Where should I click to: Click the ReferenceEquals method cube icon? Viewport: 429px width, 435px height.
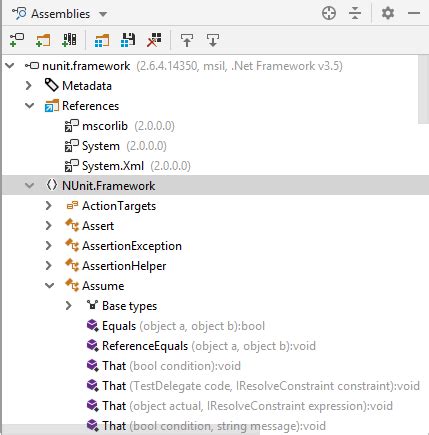[92, 346]
